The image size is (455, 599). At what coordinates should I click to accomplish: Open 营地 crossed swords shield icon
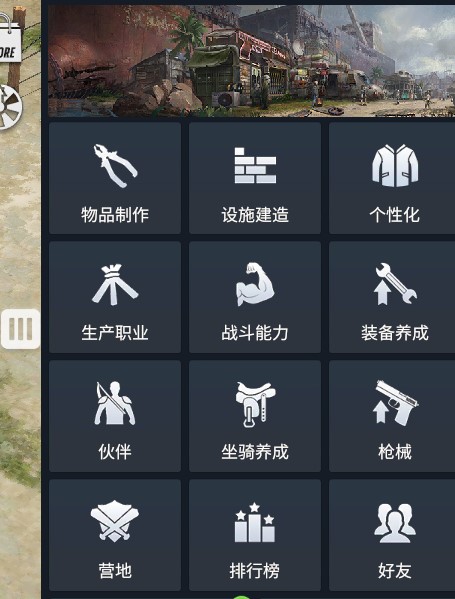(115, 521)
